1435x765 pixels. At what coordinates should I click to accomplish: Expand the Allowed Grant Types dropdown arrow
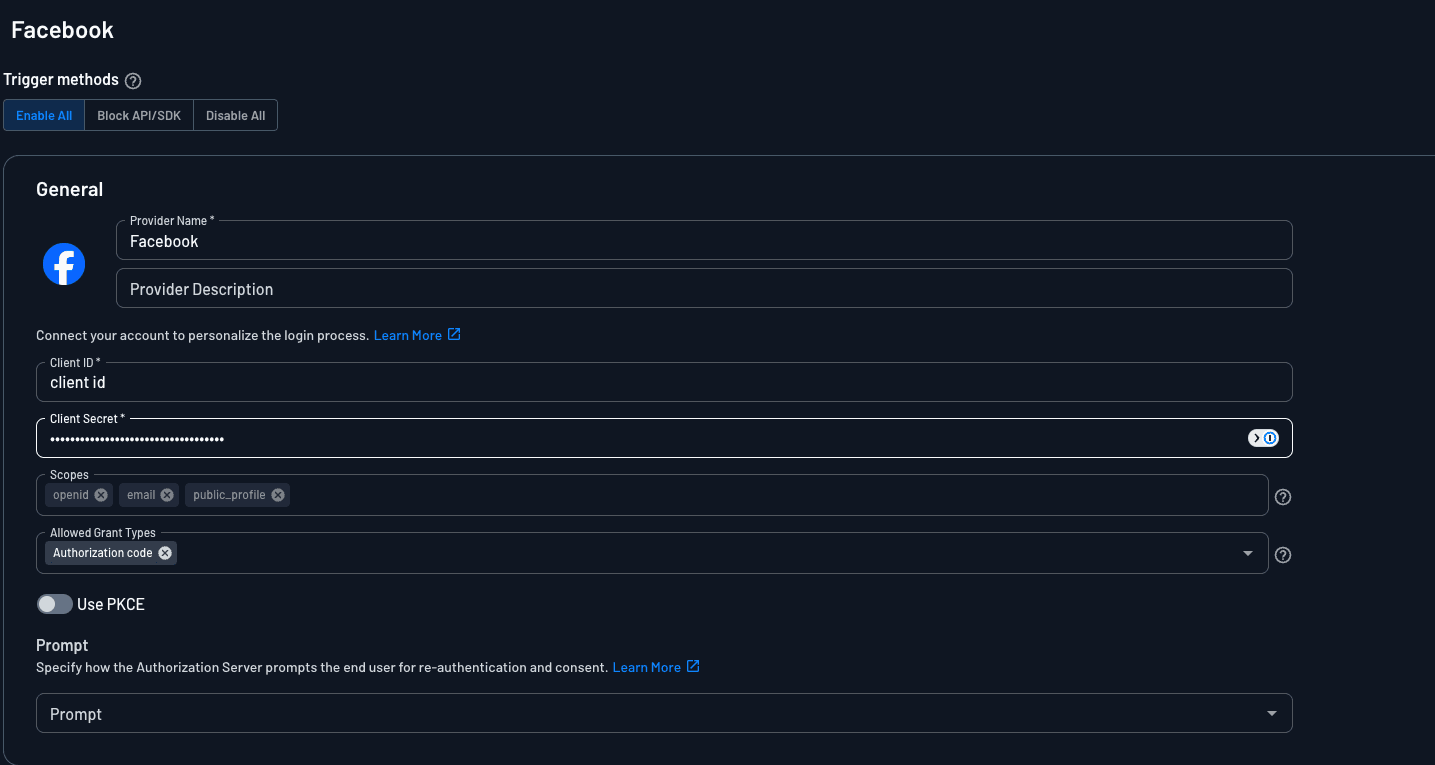coord(1248,554)
